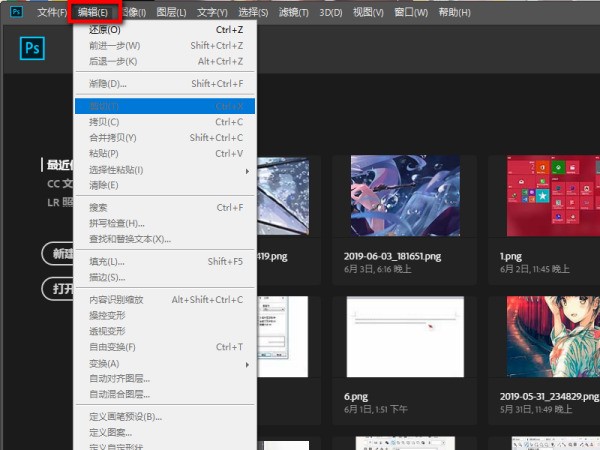Open the 滤镜 menu
600x450 pixels.
click(x=294, y=13)
